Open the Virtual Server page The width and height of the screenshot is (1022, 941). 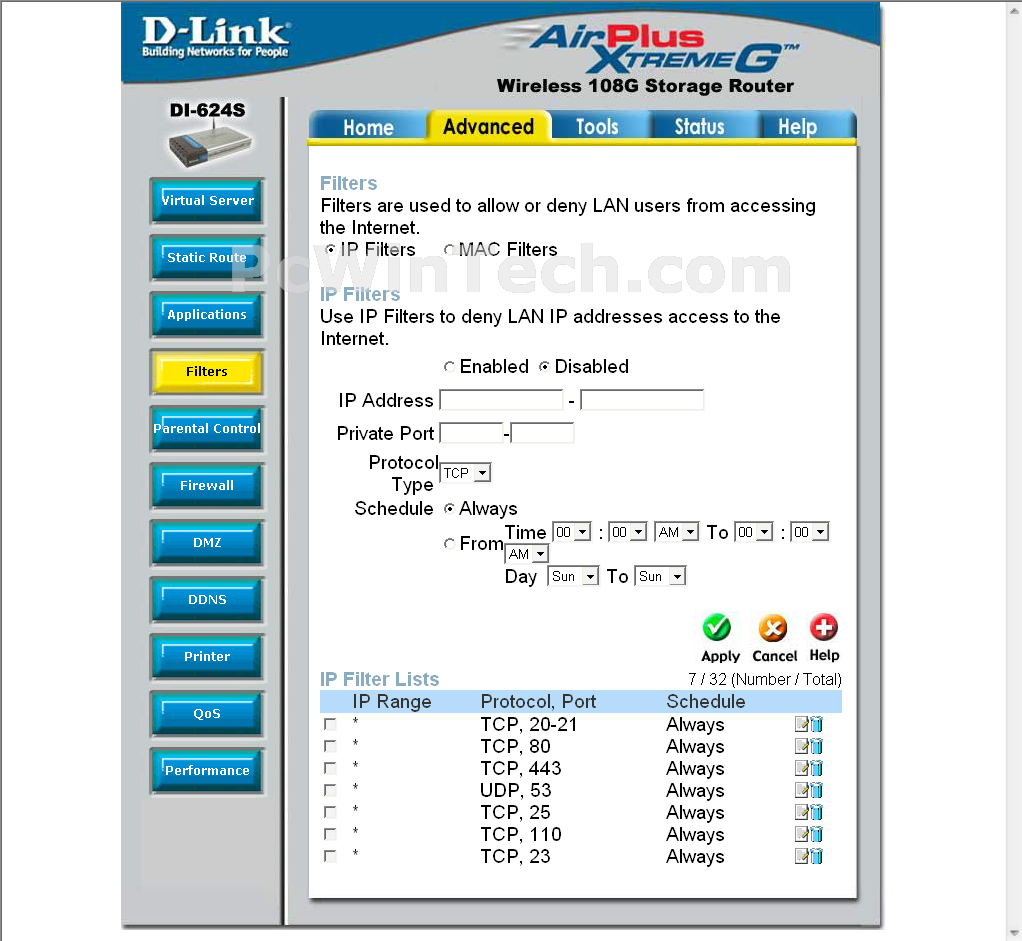click(207, 201)
